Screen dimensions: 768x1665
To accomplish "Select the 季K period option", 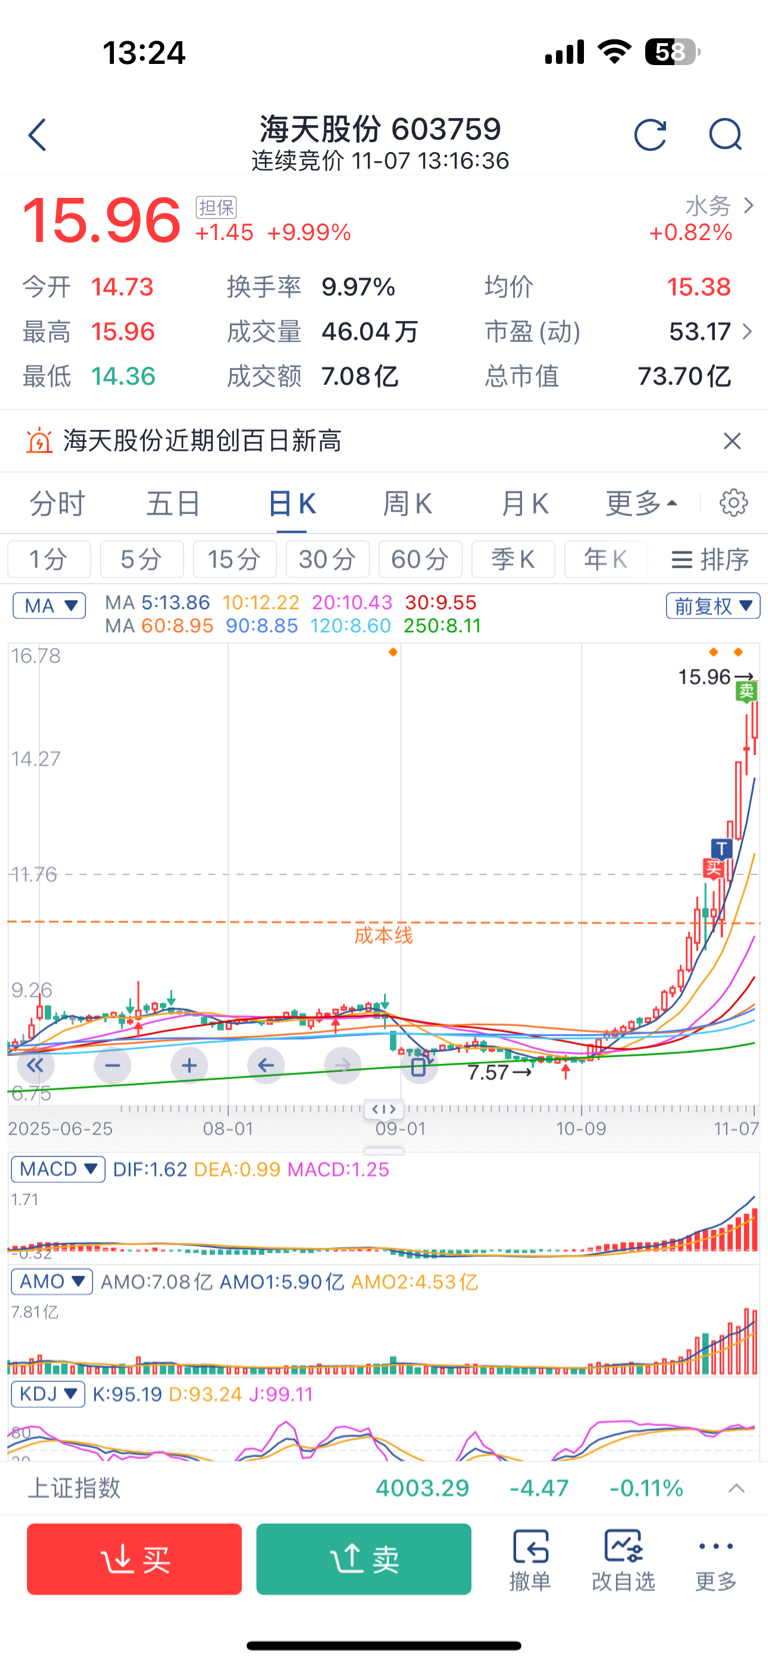I will [x=513, y=559].
